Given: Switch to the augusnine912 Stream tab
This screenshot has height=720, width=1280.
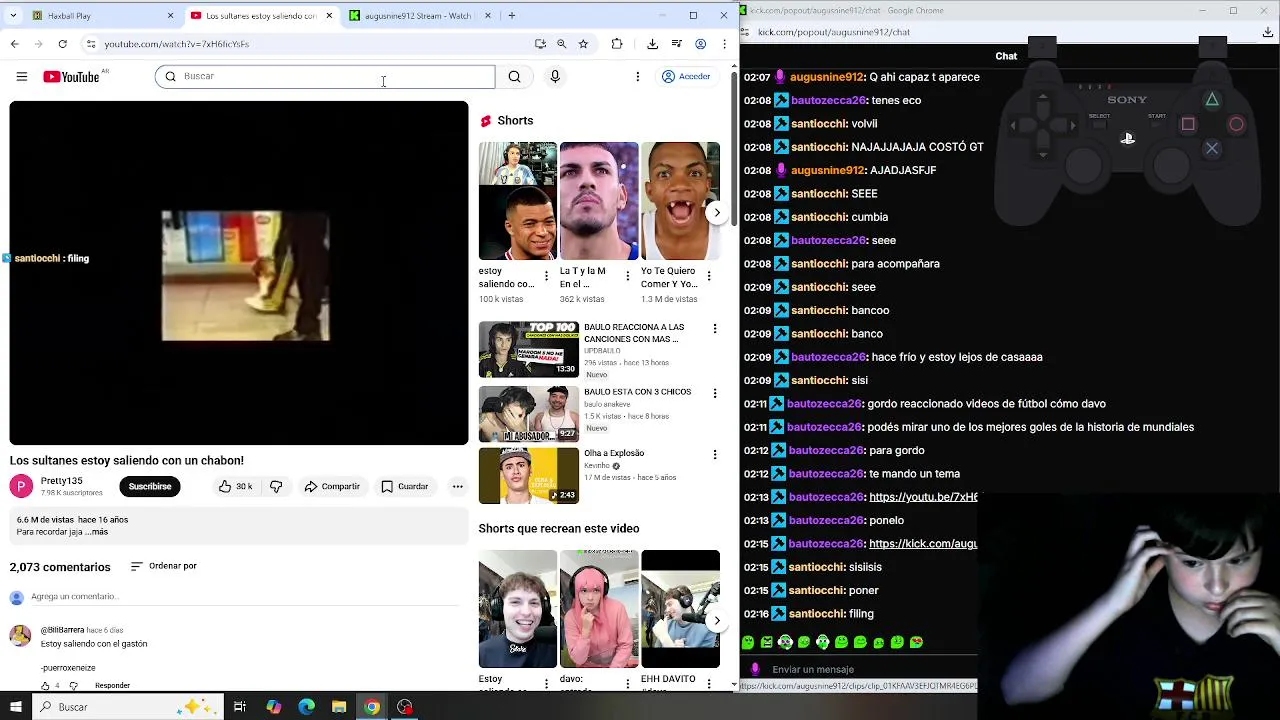Looking at the screenshot, I should (419, 16).
